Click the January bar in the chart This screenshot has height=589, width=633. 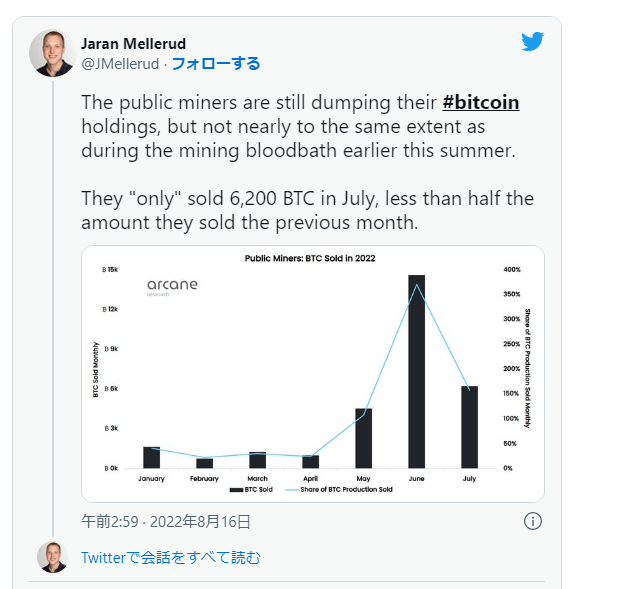[151, 457]
